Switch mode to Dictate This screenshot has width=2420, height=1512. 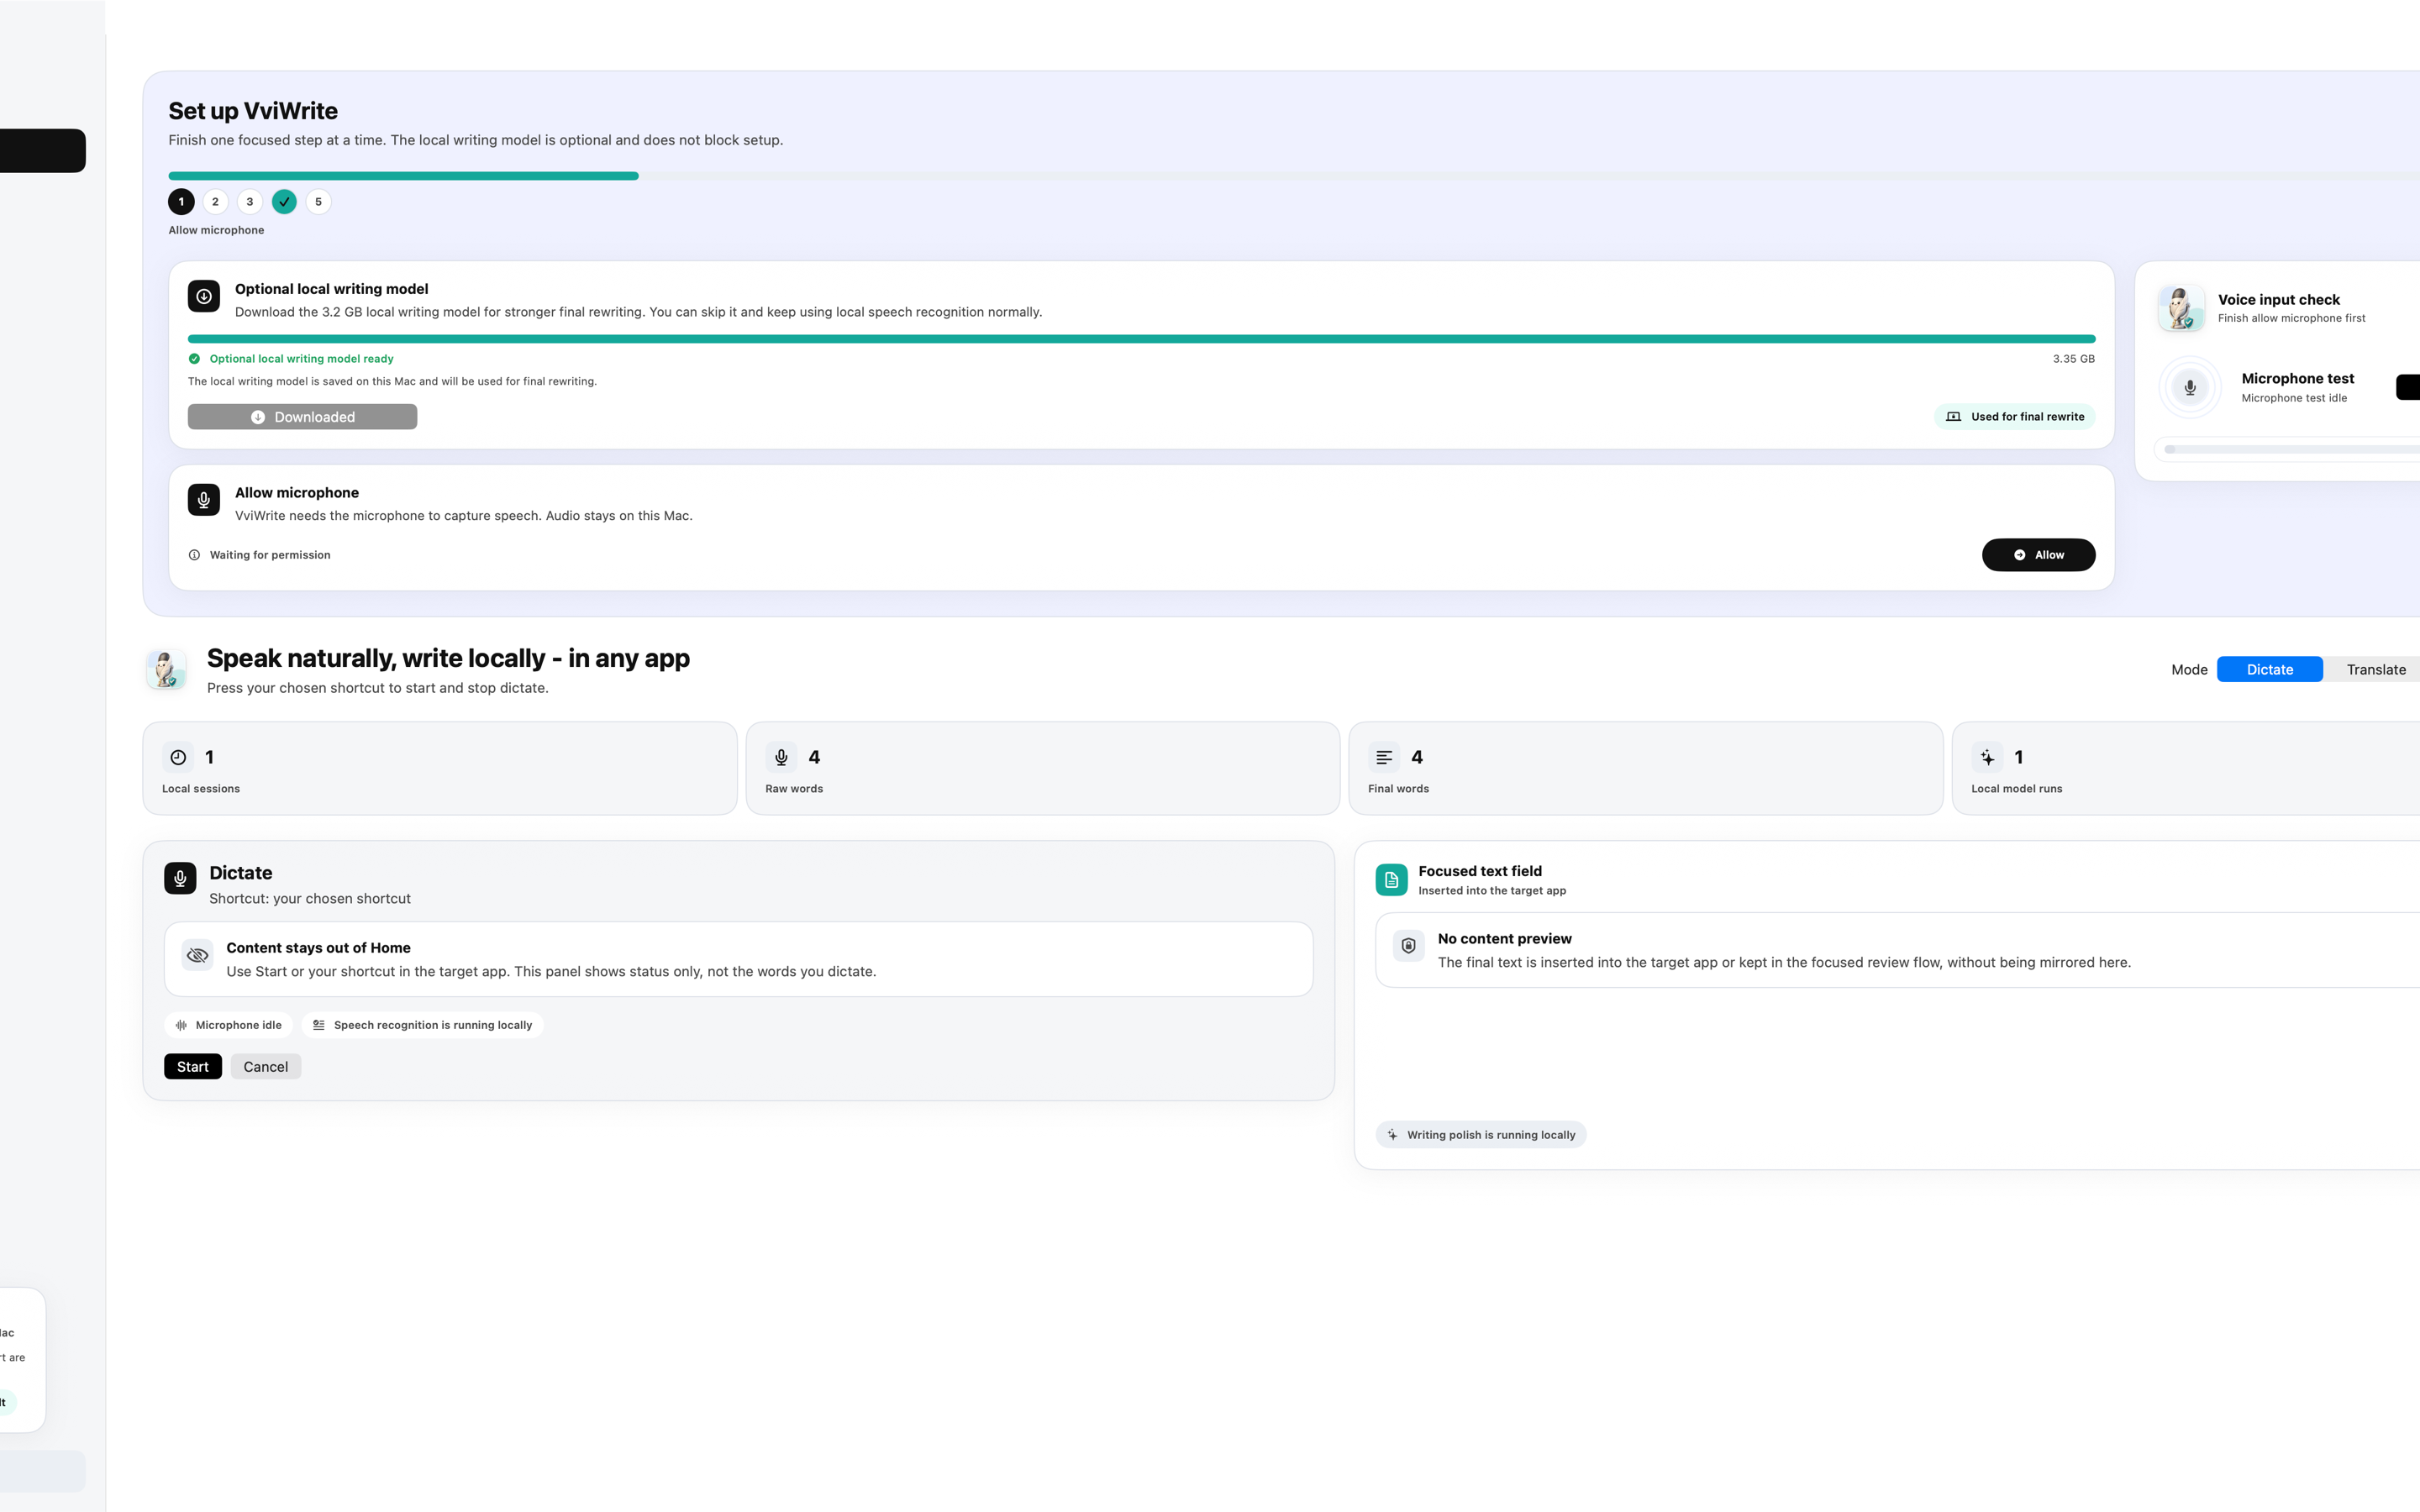pyautogui.click(x=2270, y=670)
